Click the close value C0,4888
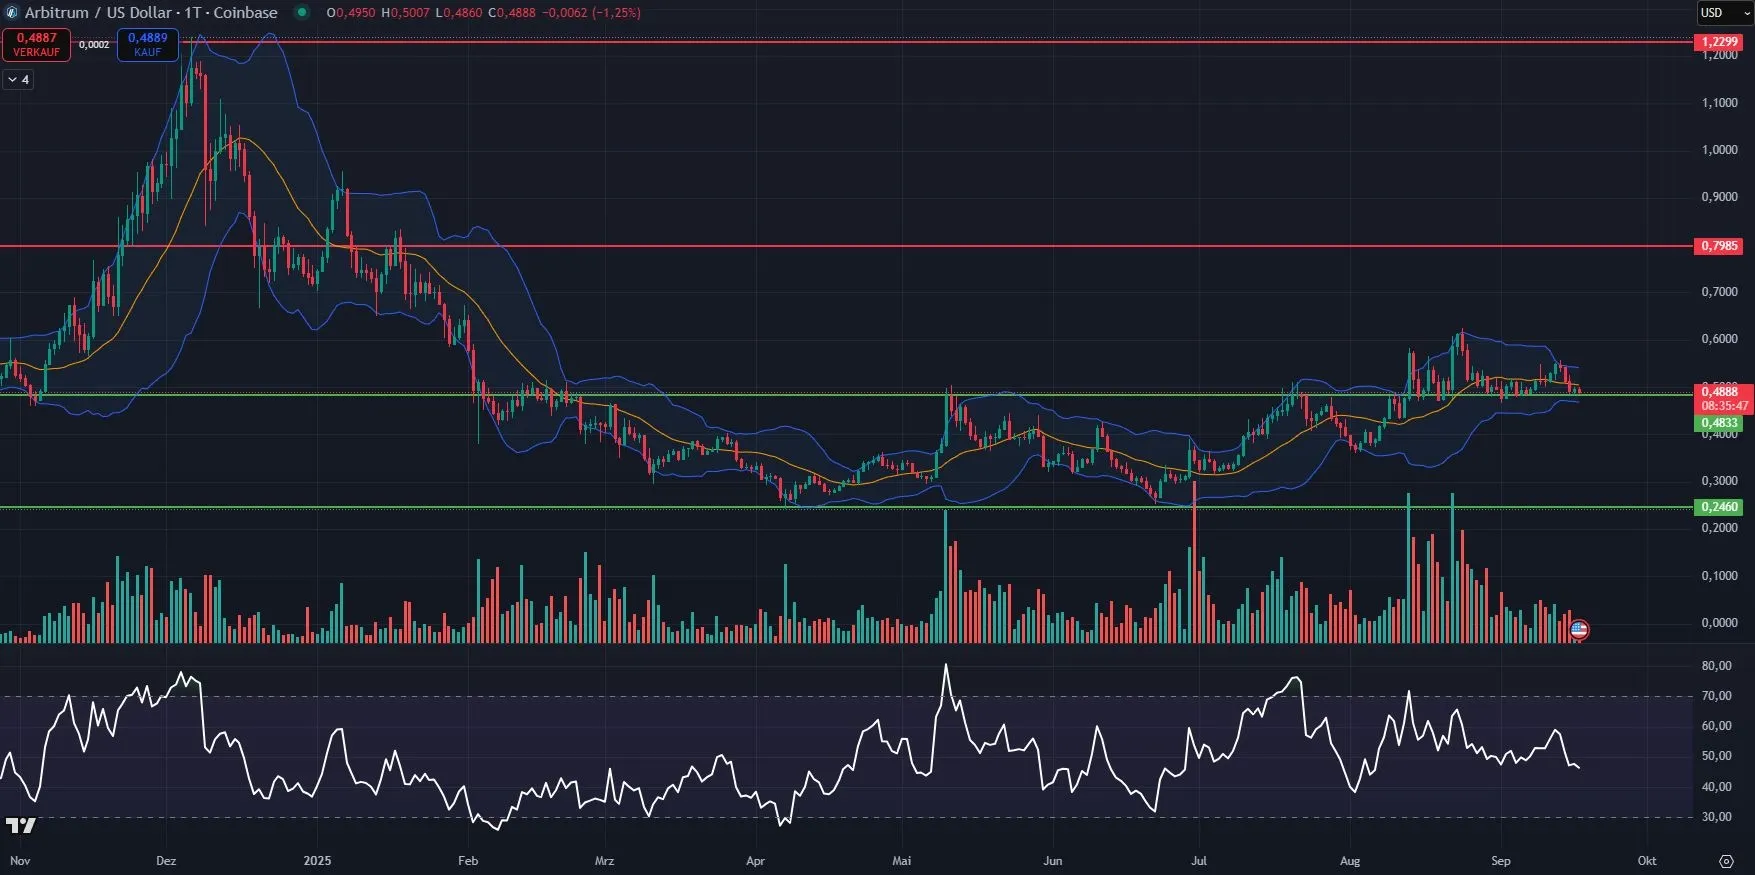Screen dimensions: 1755x875 pyautogui.click(x=512, y=13)
